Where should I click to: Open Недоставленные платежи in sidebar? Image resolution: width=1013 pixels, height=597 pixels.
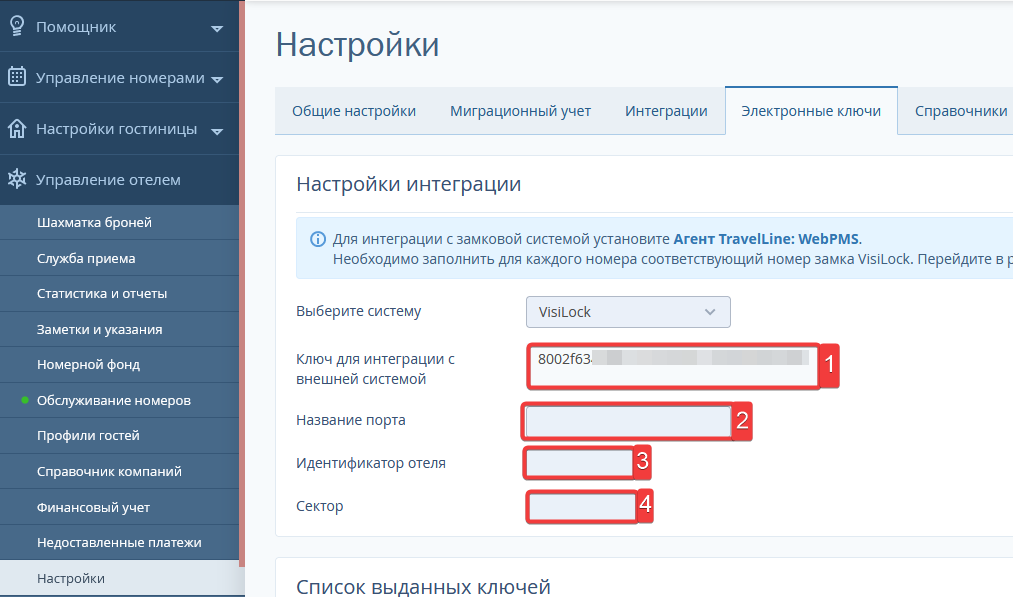120,543
